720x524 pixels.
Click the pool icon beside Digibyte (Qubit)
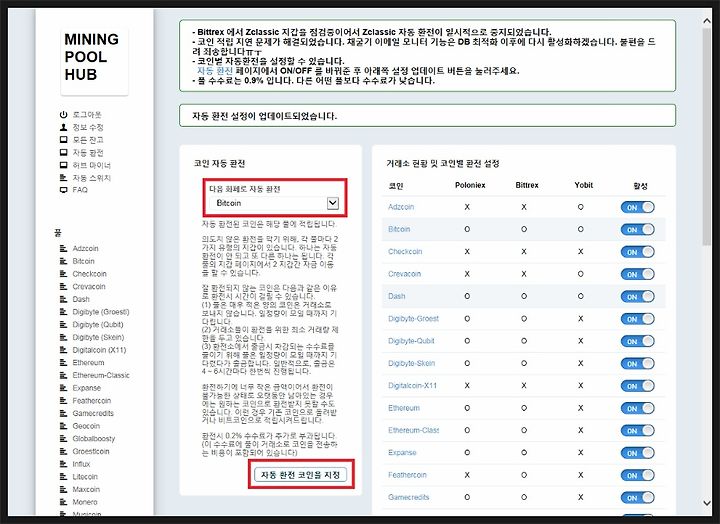63,325
